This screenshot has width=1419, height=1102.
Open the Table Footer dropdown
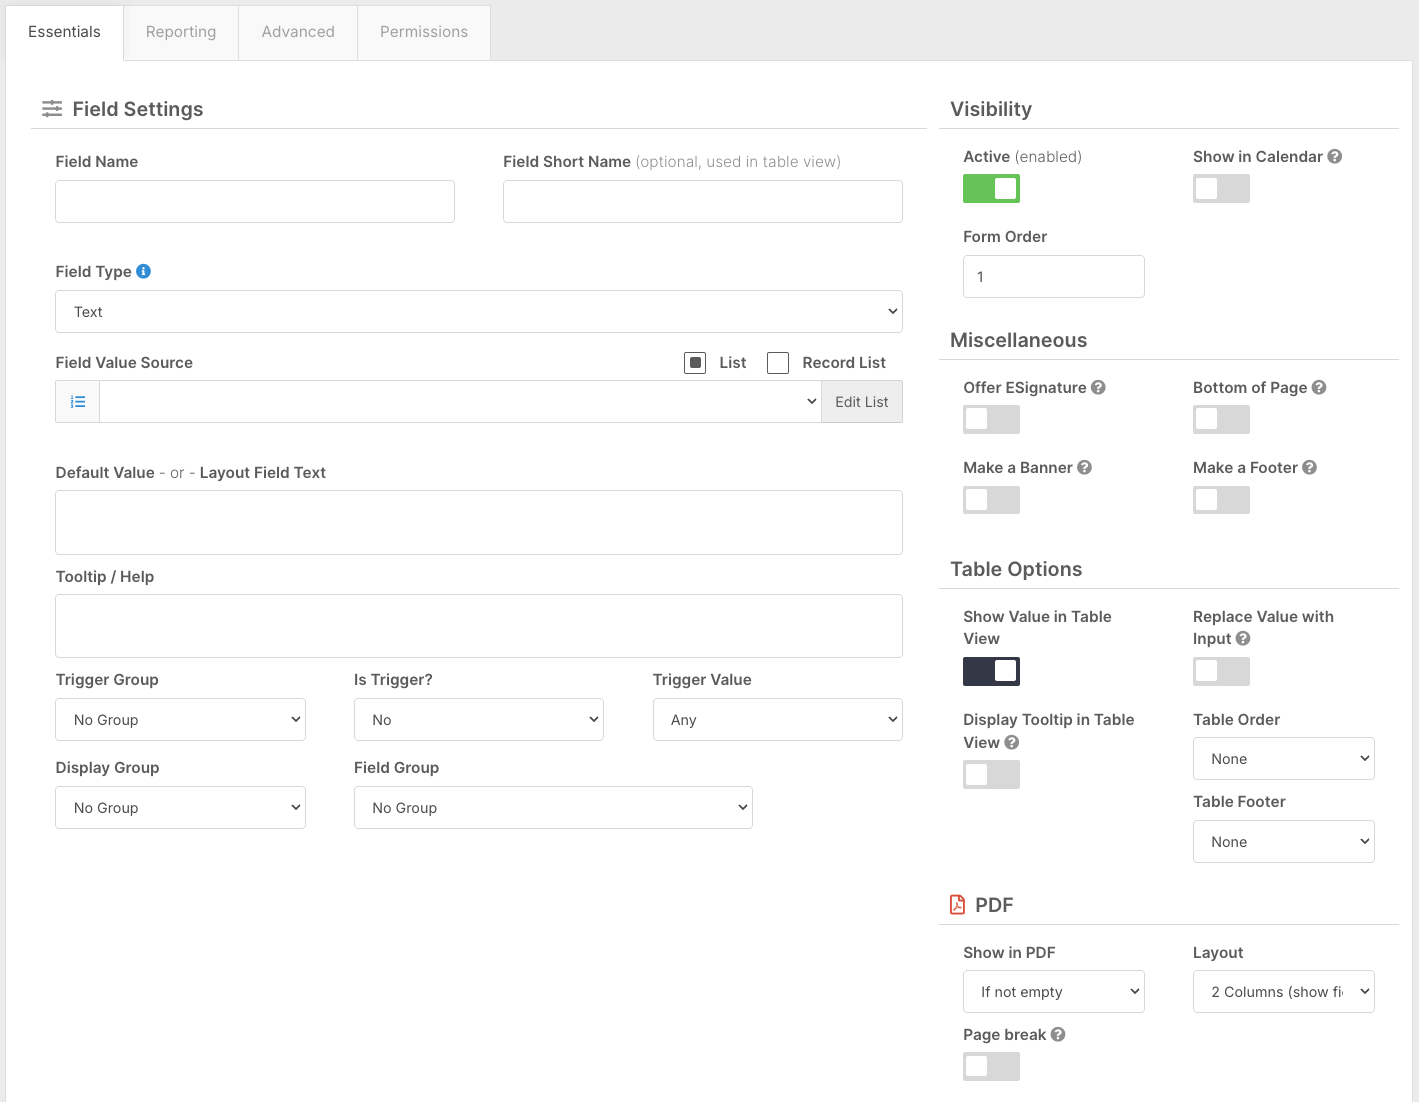coord(1284,842)
